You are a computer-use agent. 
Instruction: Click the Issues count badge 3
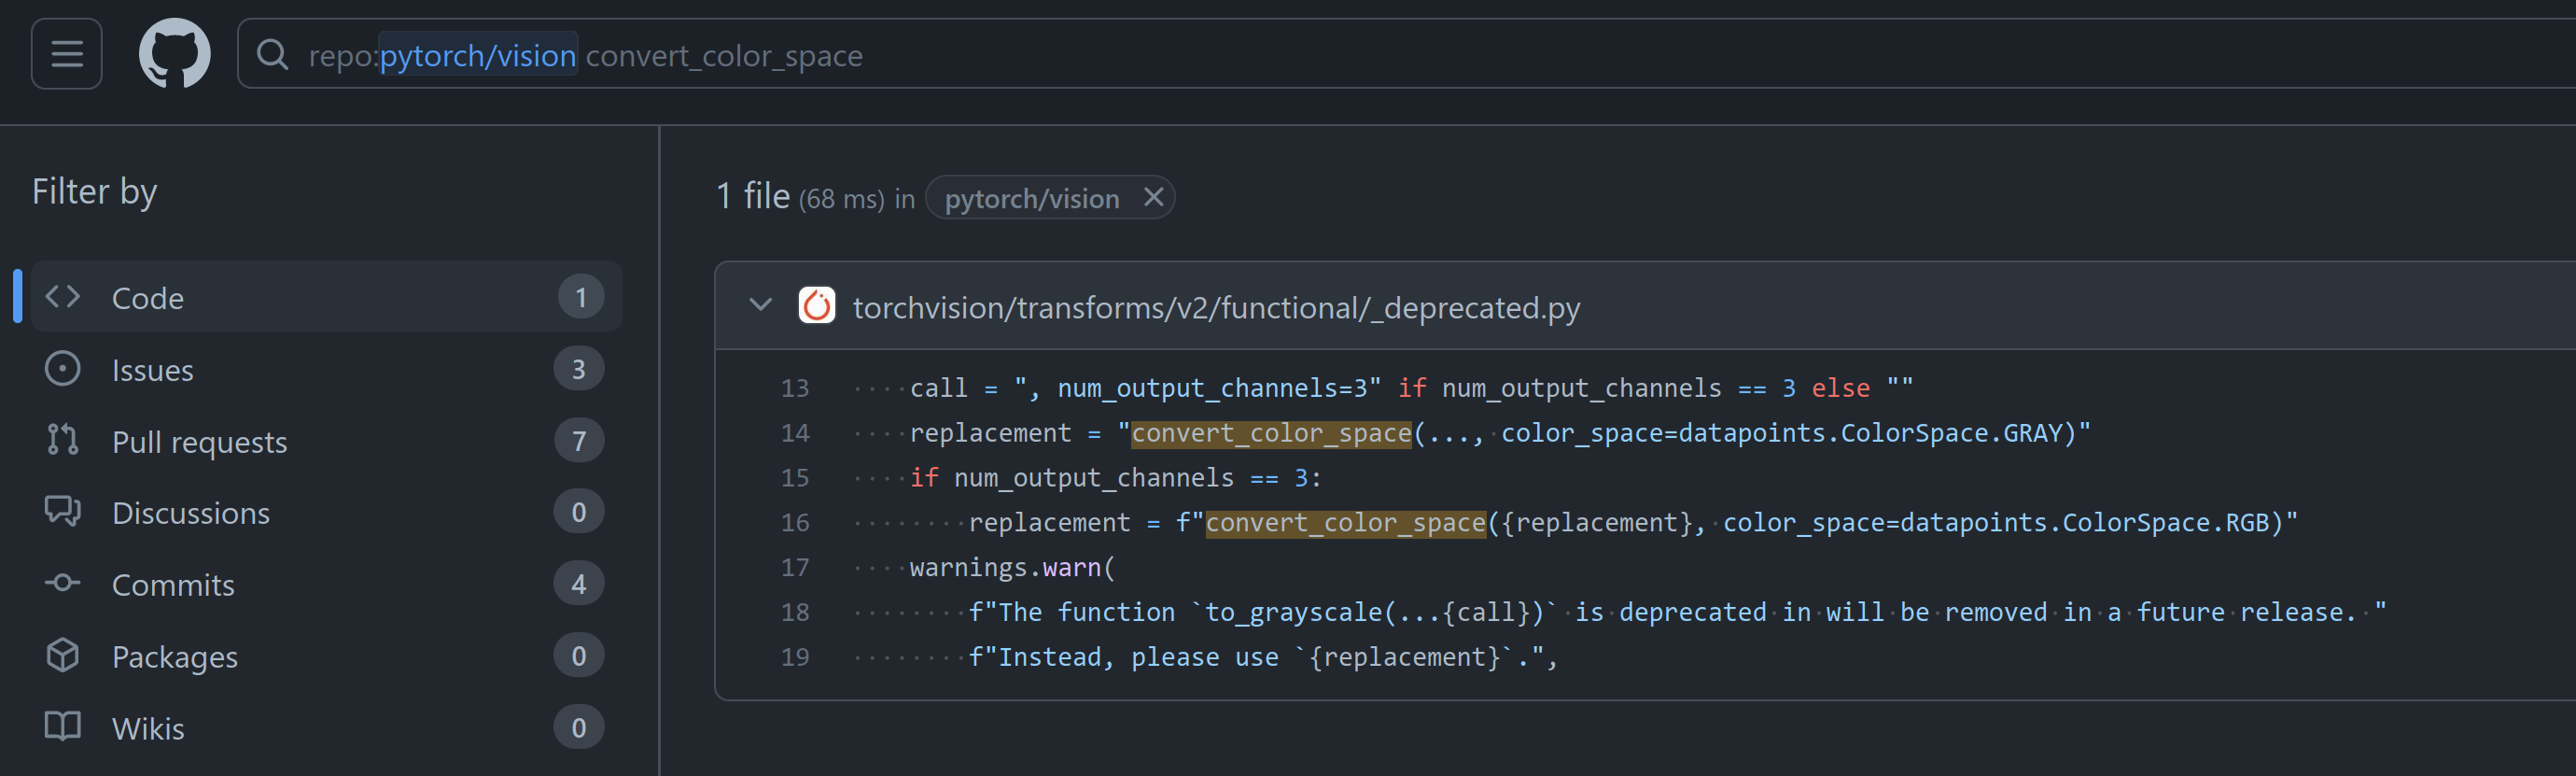[x=579, y=369]
